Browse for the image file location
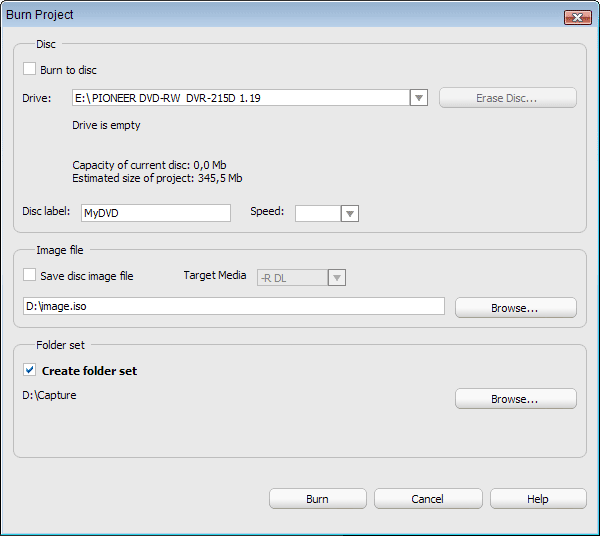Viewport: 600px width, 536px height. coord(516,308)
